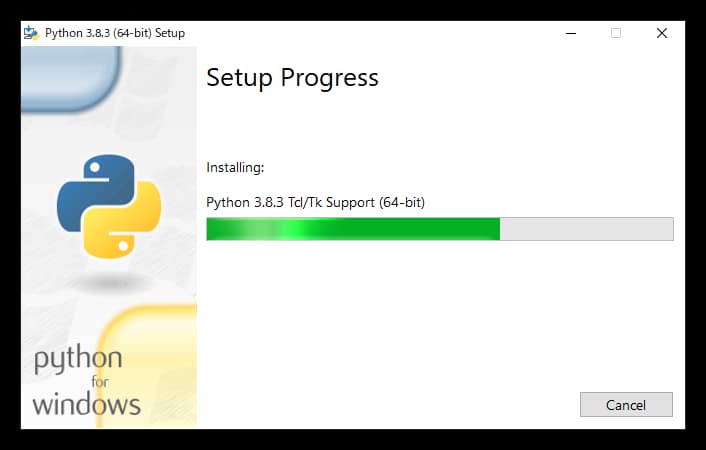Screen dimensions: 706x450
Task: Click the title bar text Python 3.8.3 Setup
Action: click(115, 33)
